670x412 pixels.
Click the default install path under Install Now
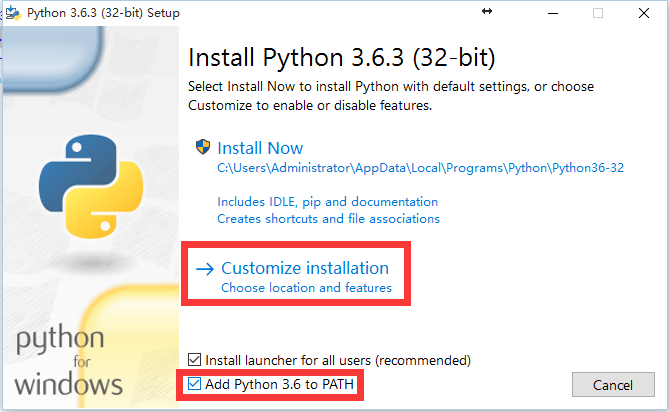(x=420, y=168)
